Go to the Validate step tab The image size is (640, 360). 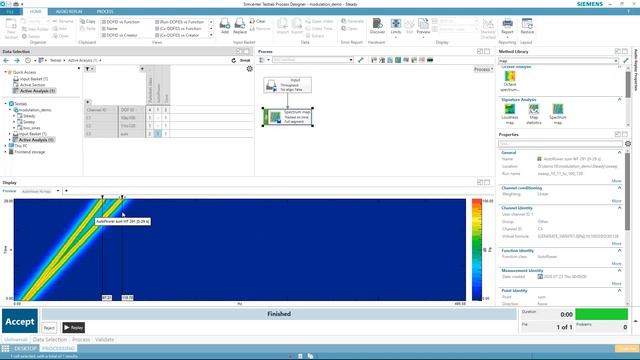(104, 340)
